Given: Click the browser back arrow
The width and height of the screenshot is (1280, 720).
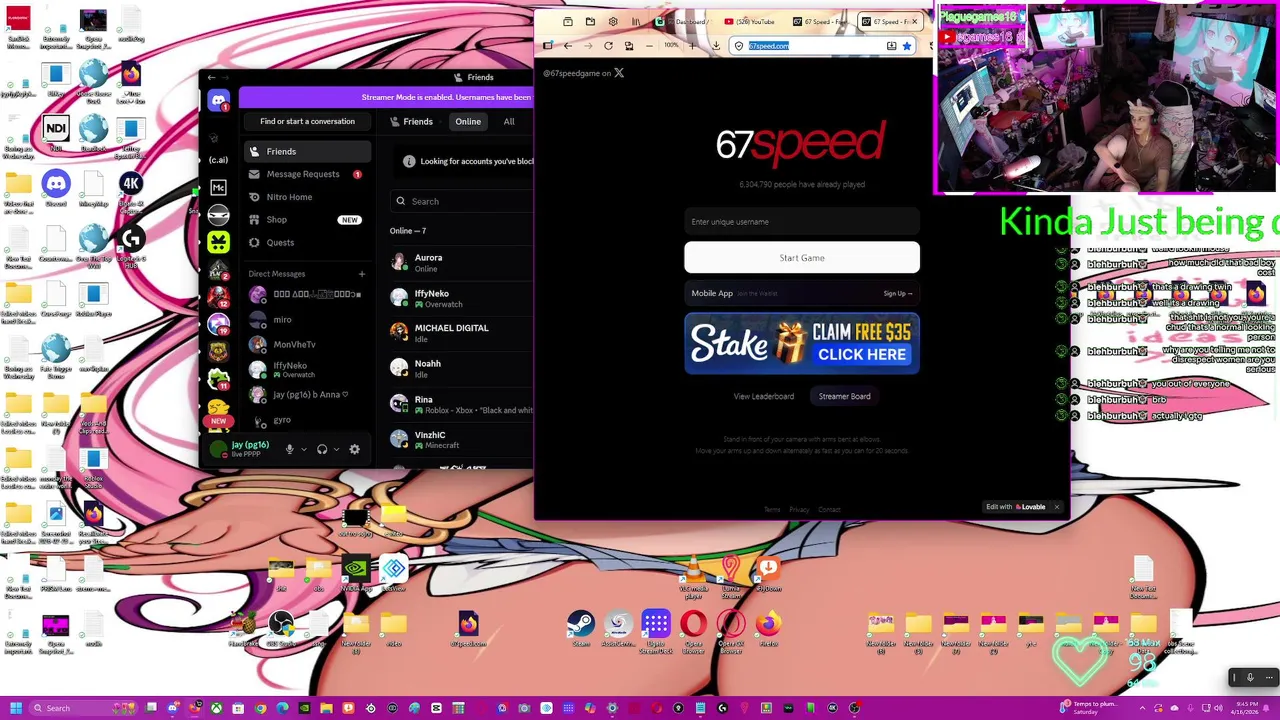Looking at the screenshot, I should tap(567, 46).
